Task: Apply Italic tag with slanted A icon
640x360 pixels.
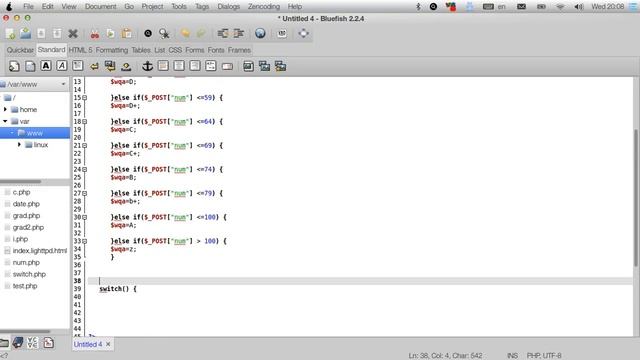Action: click(x=62, y=66)
